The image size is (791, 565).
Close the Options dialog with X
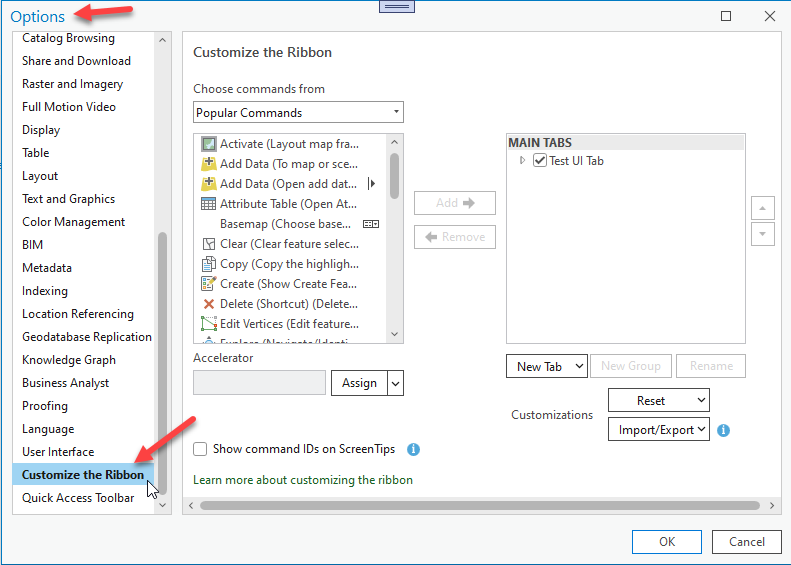pyautogui.click(x=770, y=16)
